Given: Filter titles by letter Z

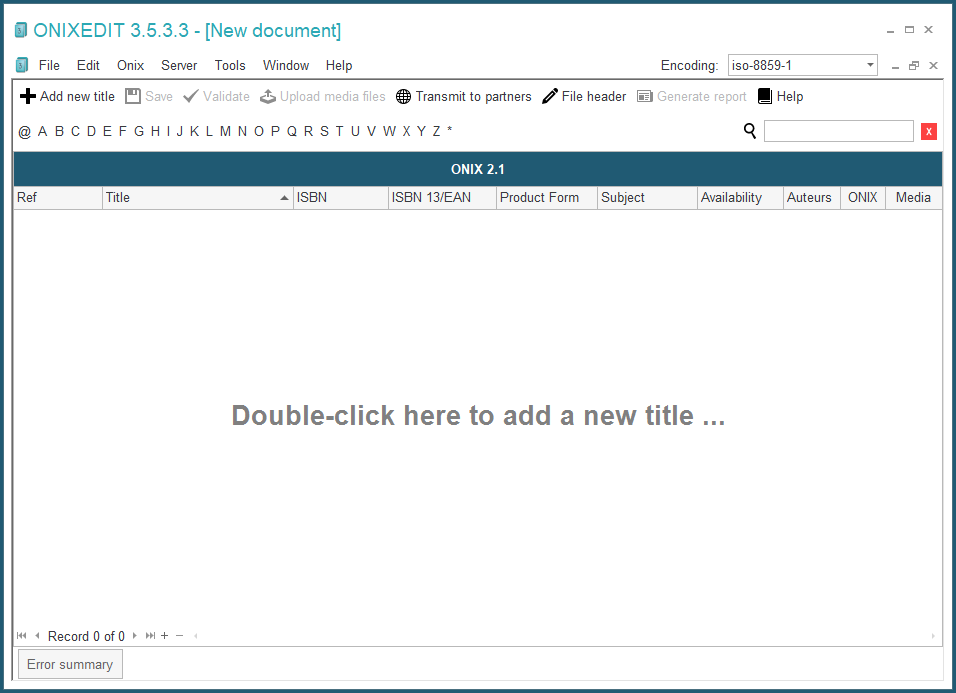Looking at the screenshot, I should [437, 131].
